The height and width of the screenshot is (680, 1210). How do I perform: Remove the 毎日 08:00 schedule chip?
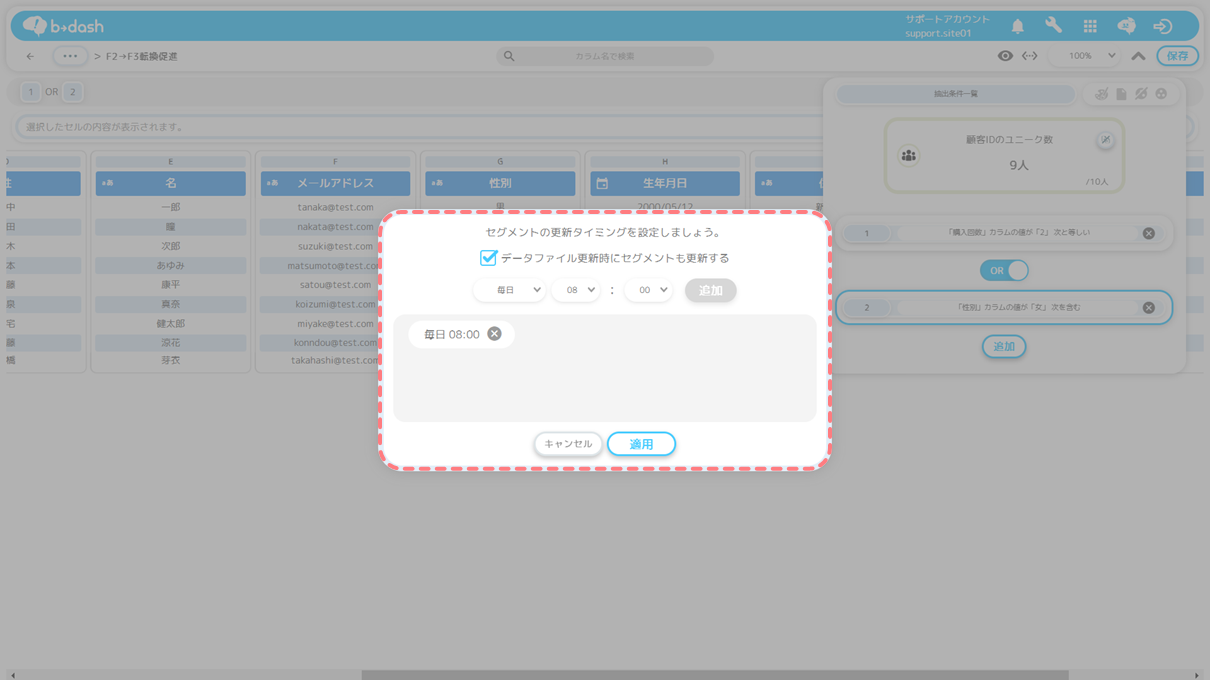pos(494,334)
